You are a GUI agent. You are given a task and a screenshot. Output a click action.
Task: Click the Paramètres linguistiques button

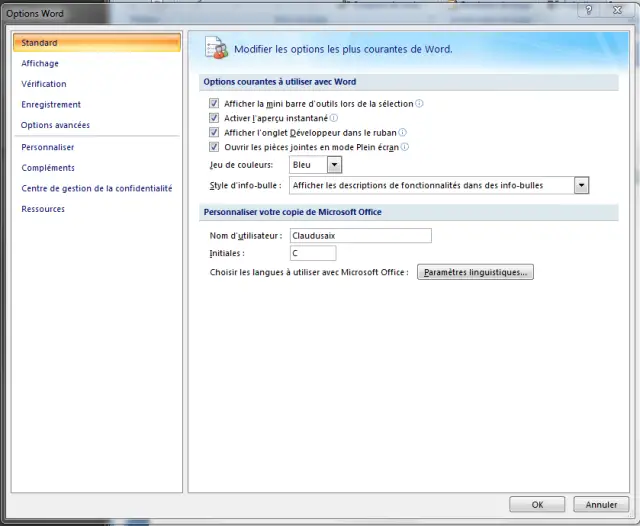[x=475, y=272]
